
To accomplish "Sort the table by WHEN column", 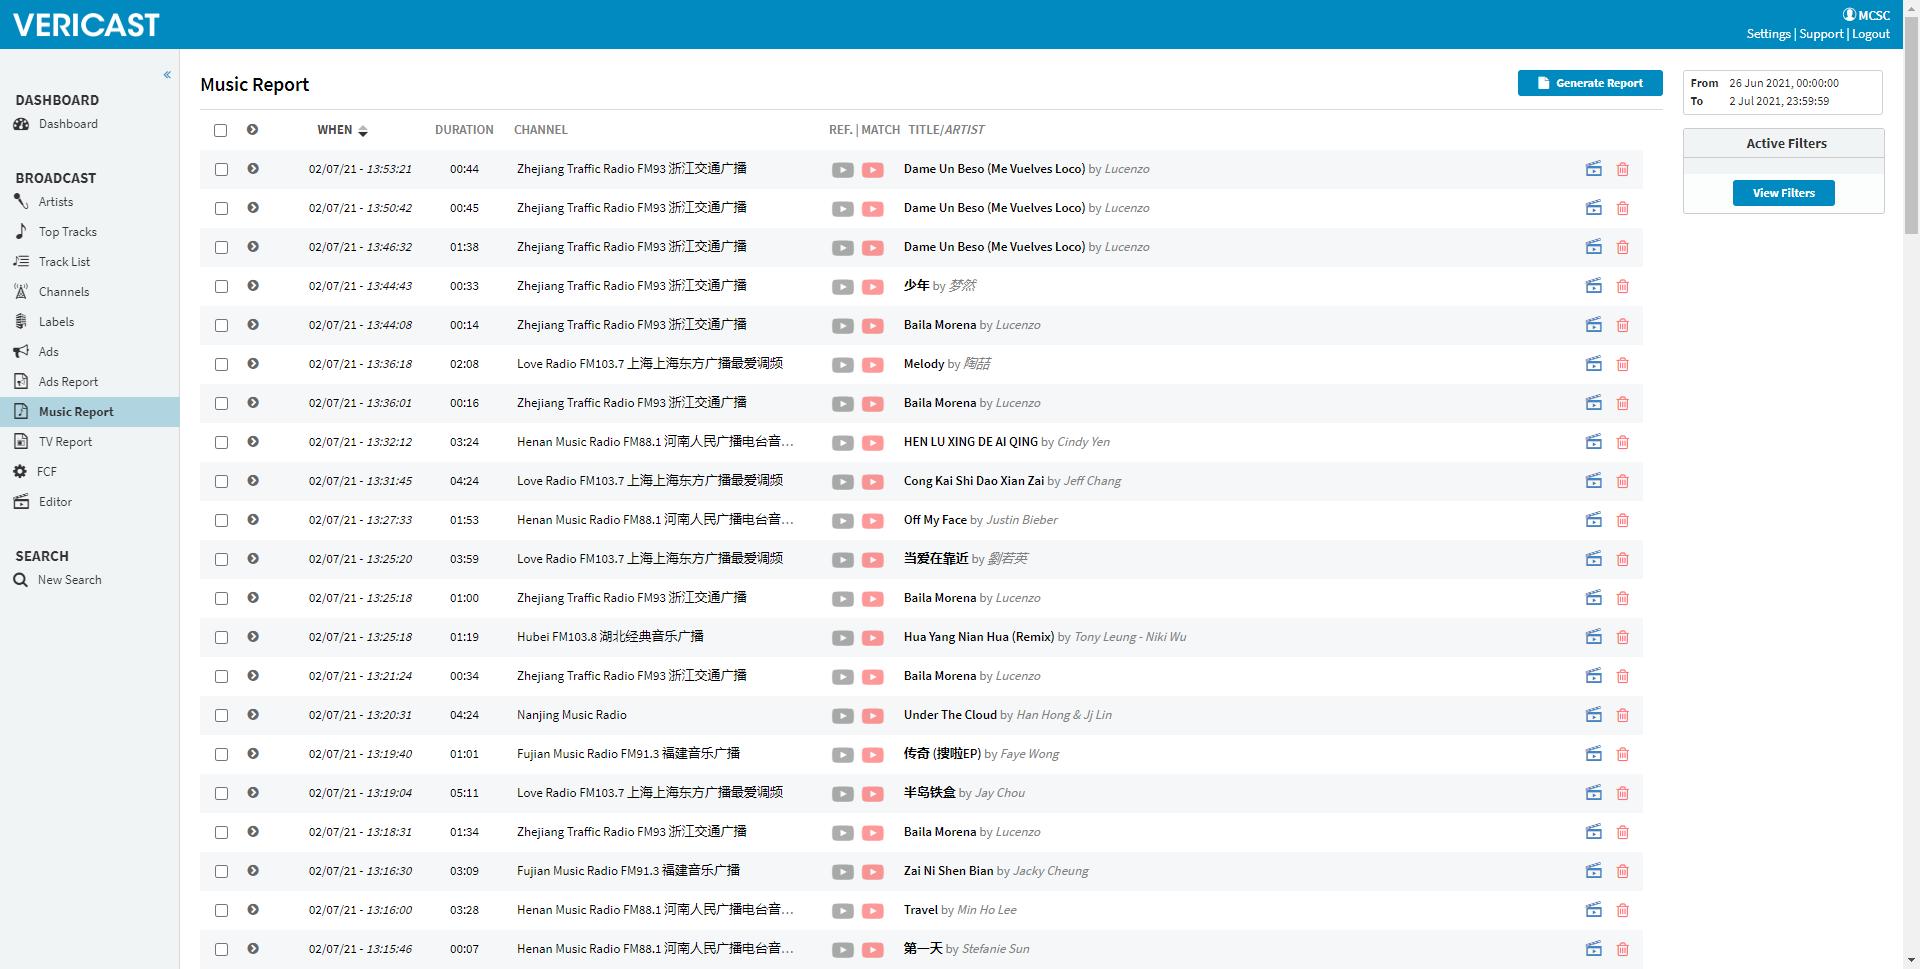I will coord(342,130).
